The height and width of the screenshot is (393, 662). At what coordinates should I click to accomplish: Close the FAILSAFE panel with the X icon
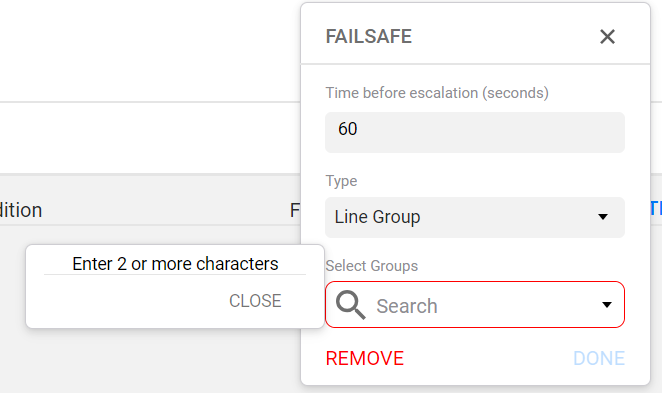tap(607, 37)
